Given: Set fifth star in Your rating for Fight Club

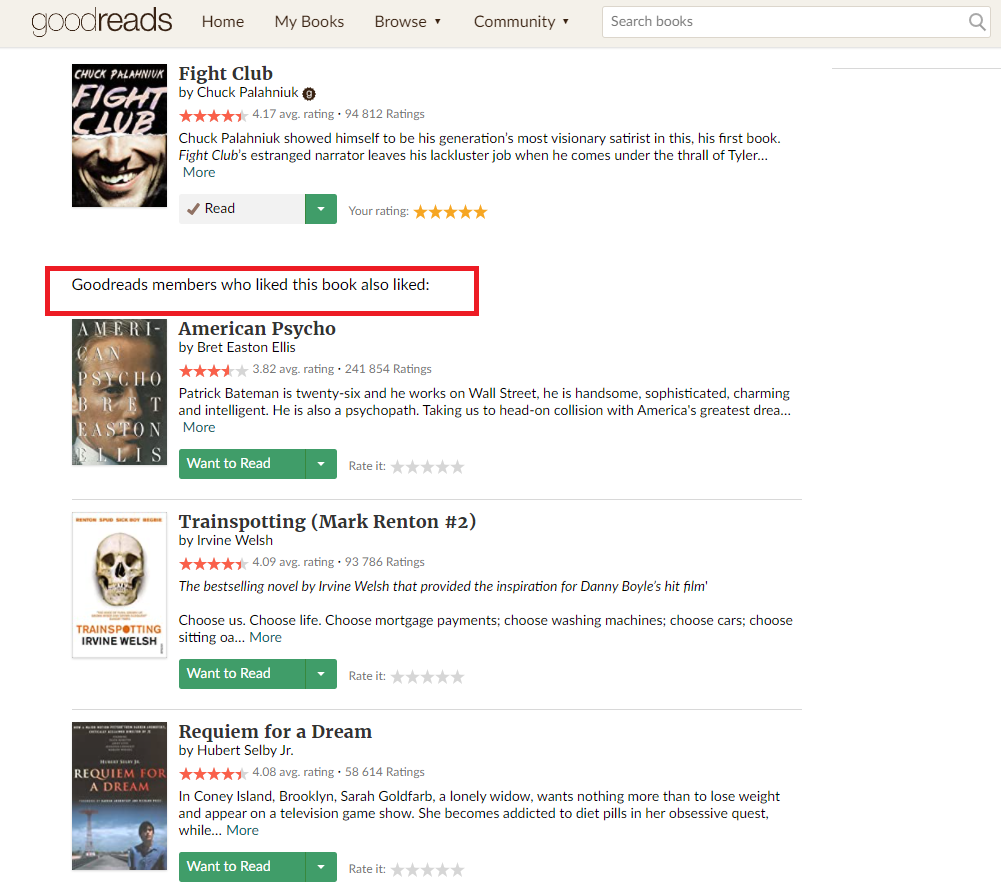Looking at the screenshot, I should point(481,212).
